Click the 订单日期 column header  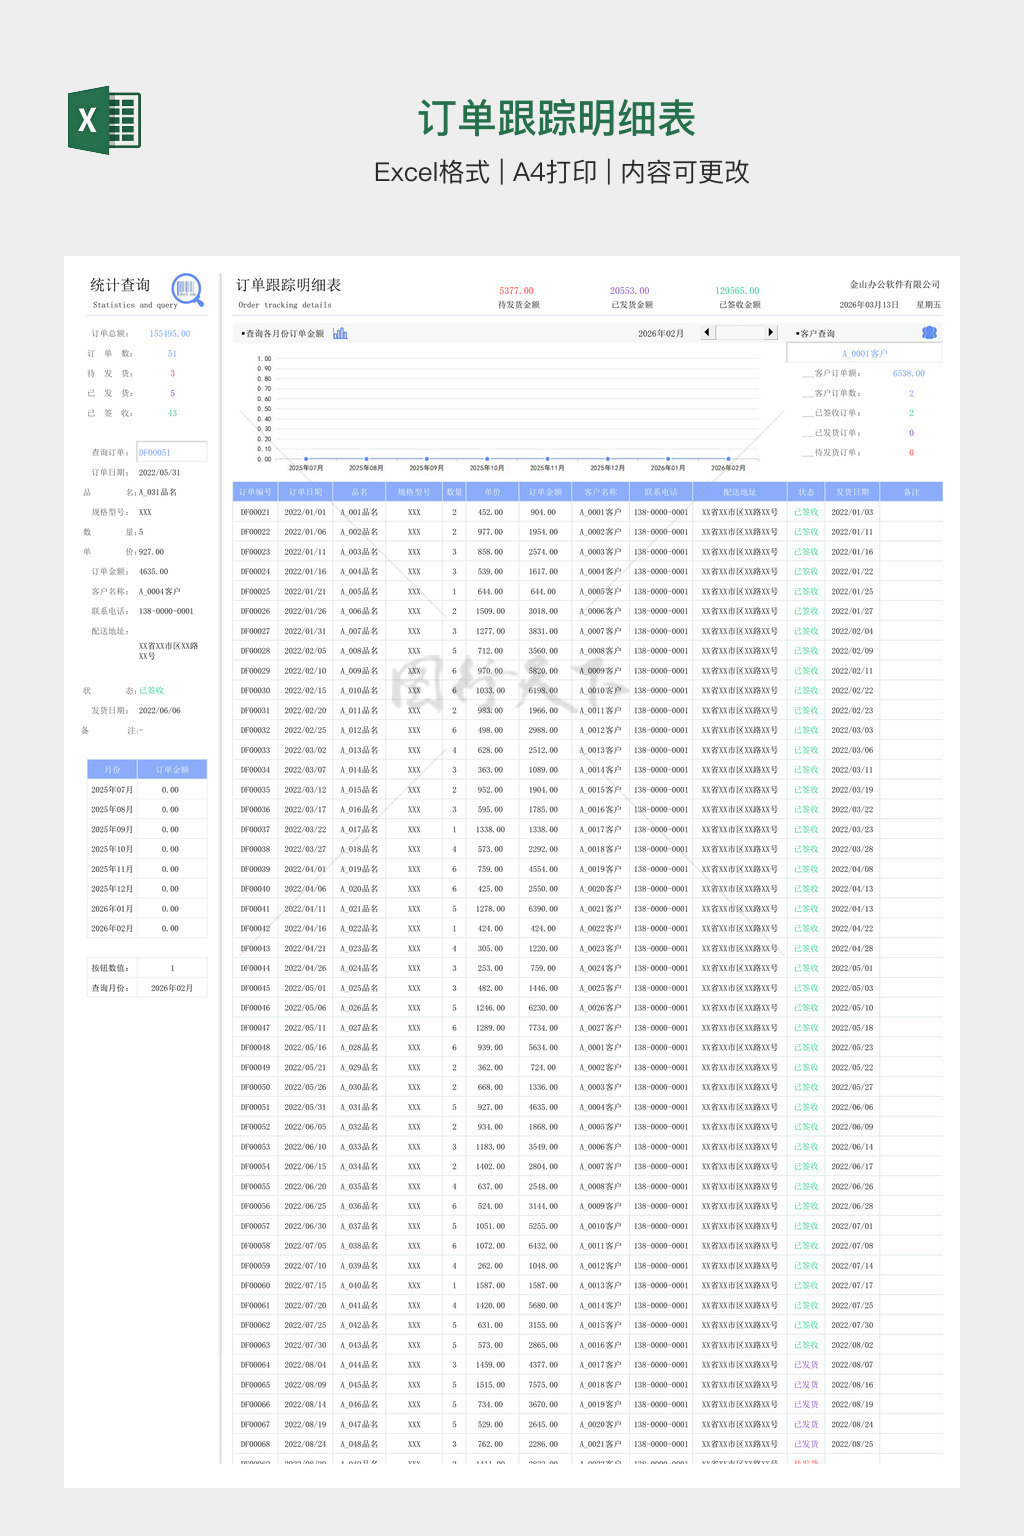[x=305, y=492]
